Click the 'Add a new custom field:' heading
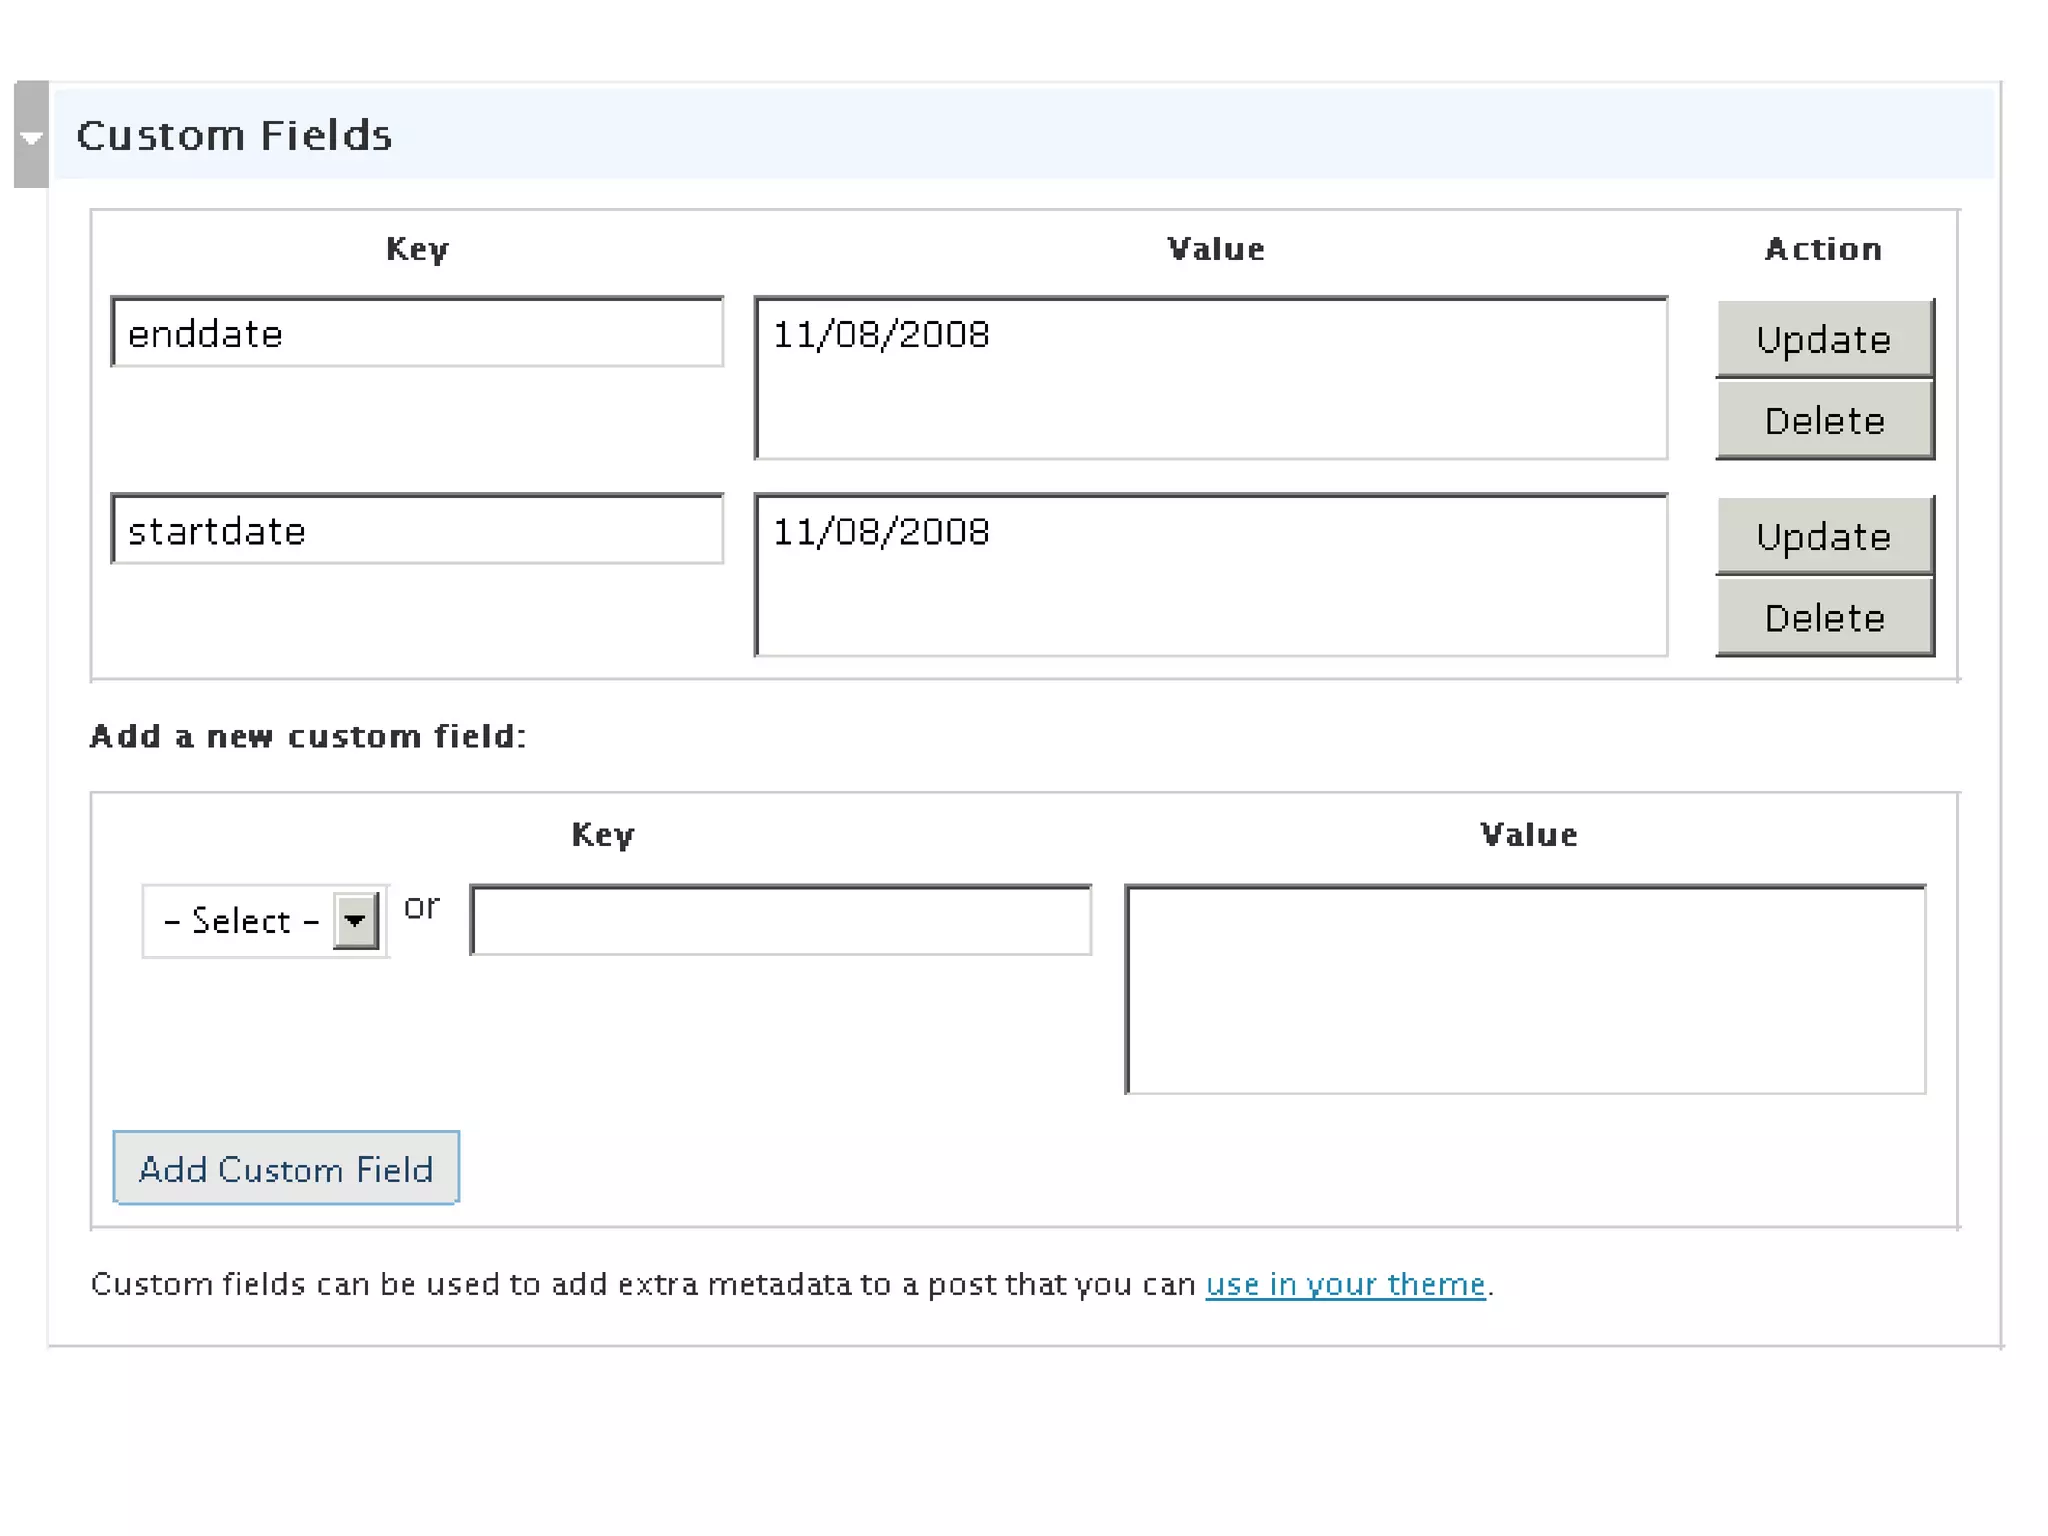 [308, 737]
